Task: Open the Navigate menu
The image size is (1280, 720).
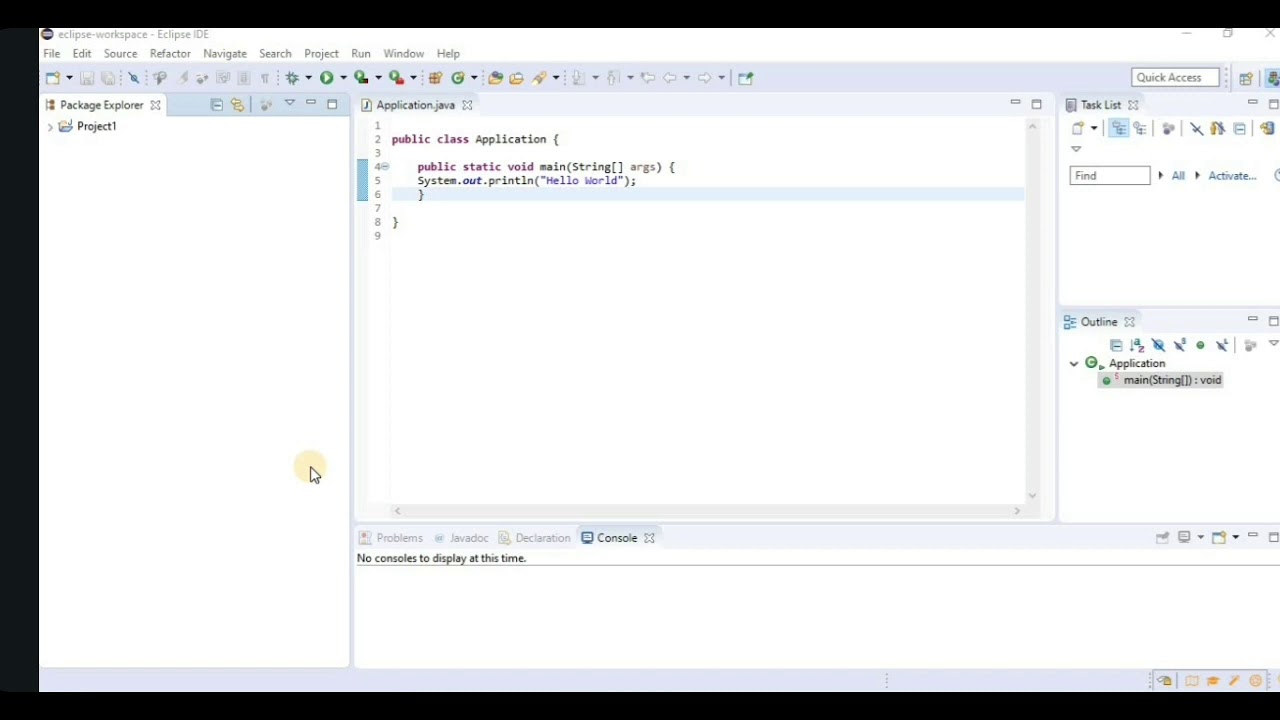Action: coord(225,54)
